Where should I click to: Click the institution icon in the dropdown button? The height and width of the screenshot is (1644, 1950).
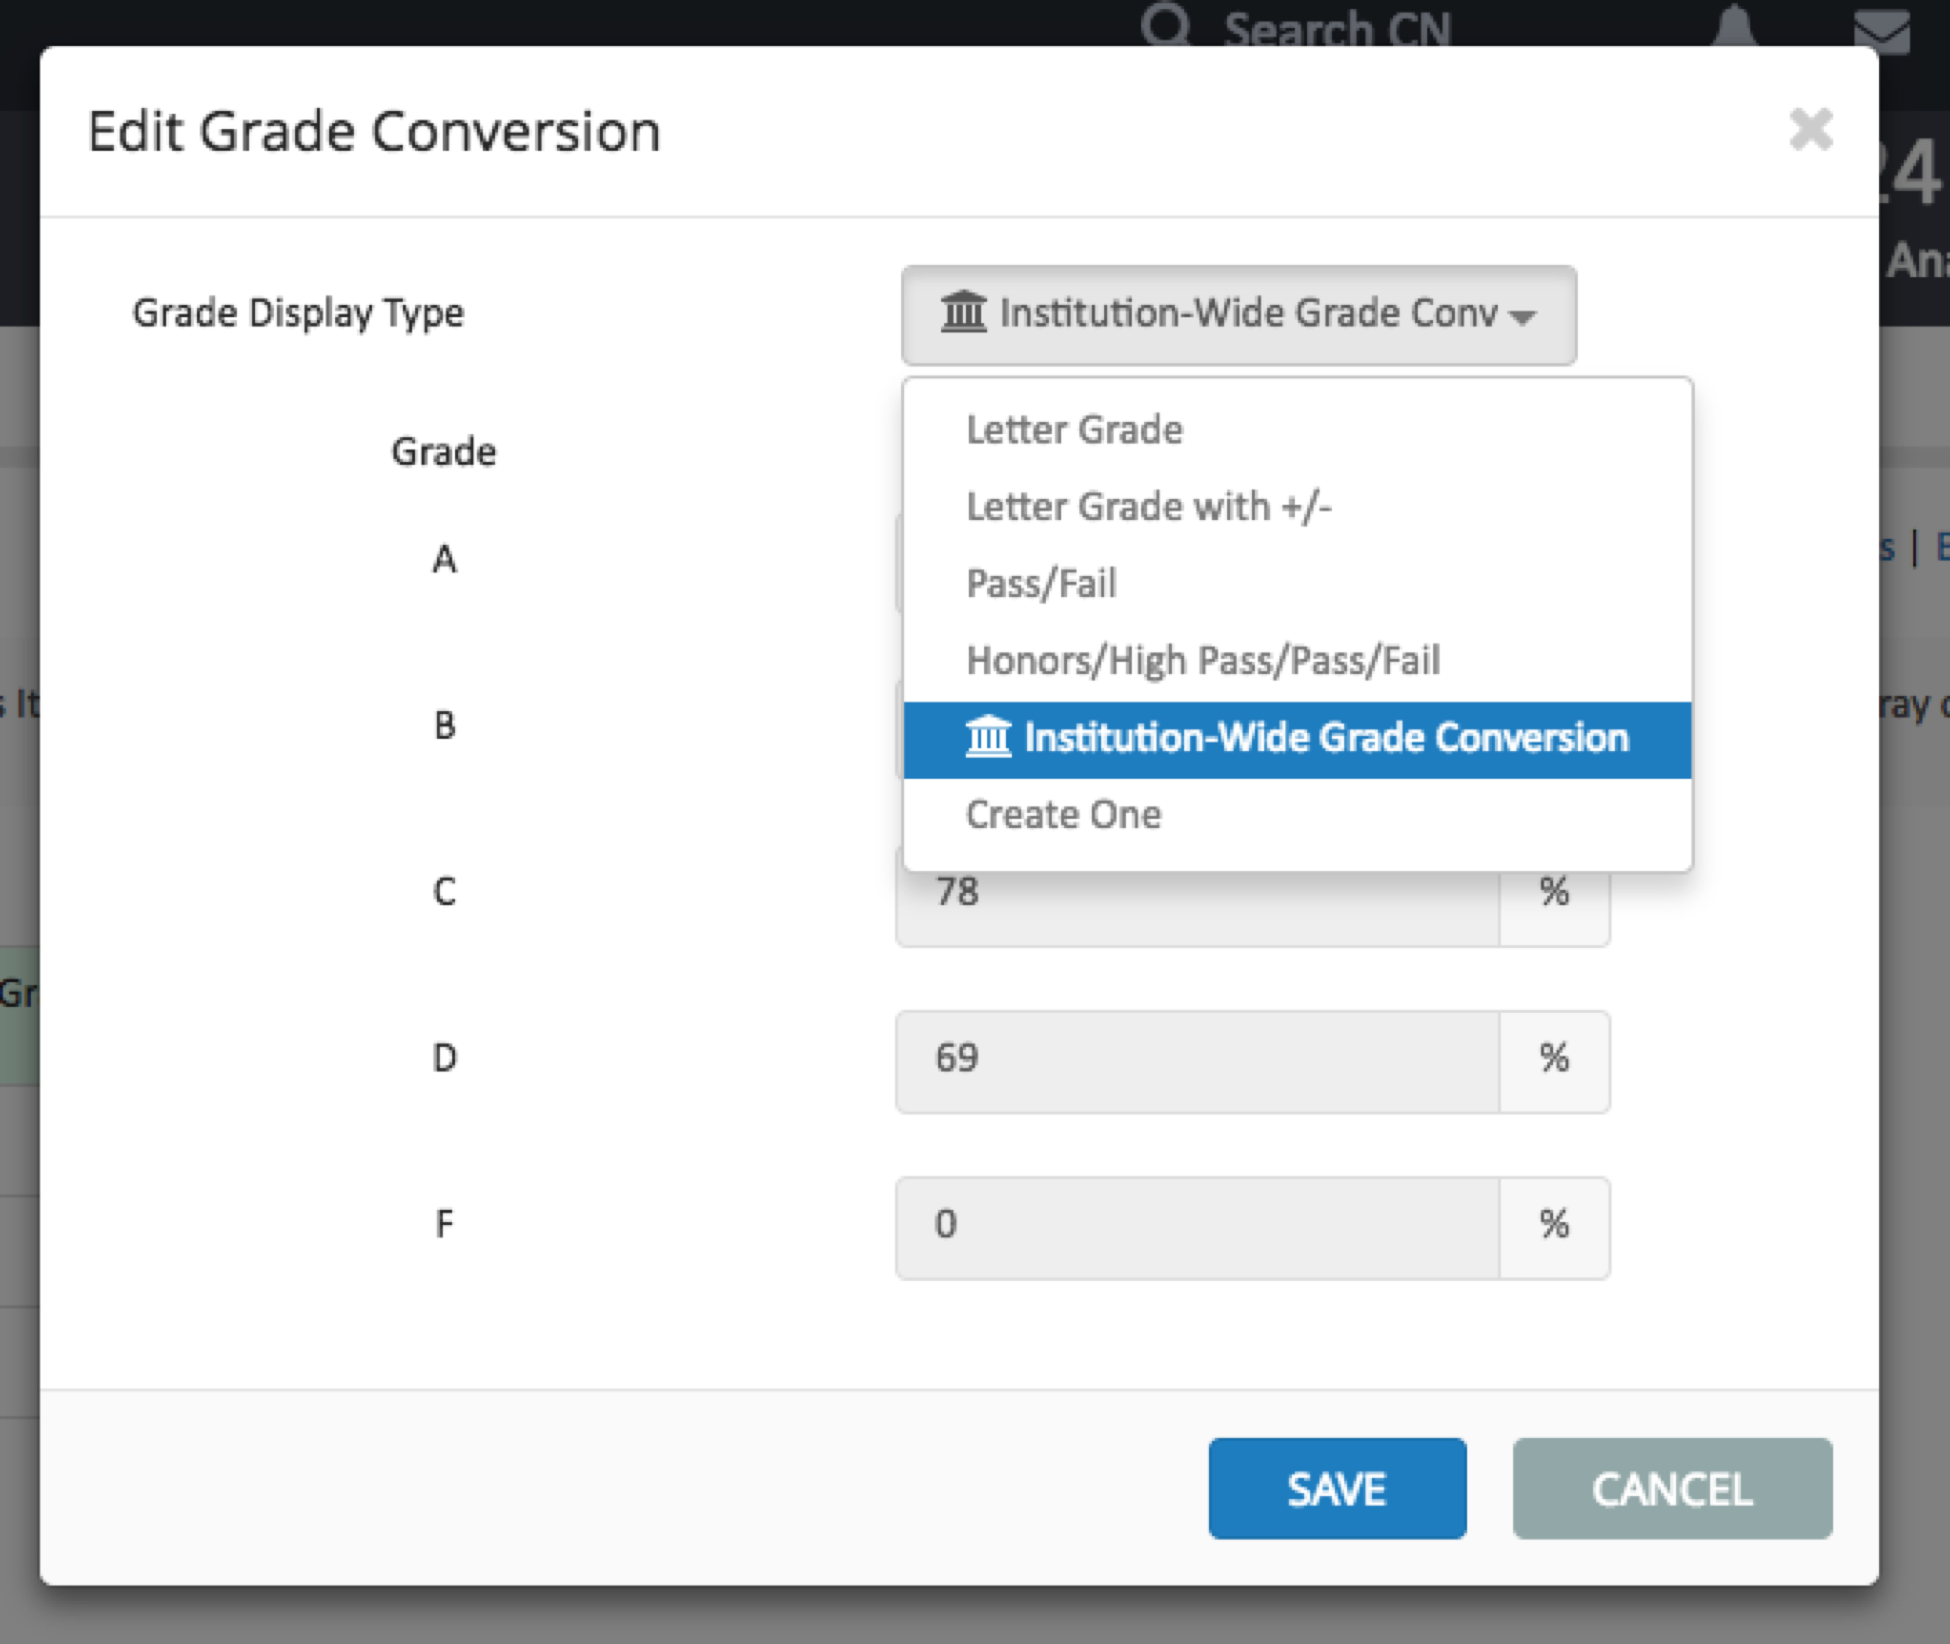point(963,312)
